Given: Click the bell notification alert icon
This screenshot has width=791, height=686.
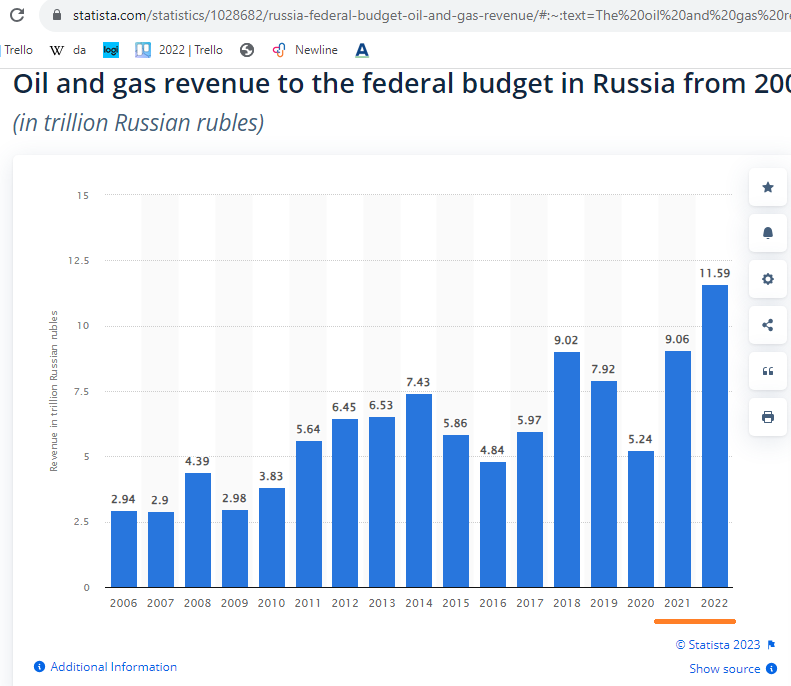Looking at the screenshot, I should coord(768,233).
